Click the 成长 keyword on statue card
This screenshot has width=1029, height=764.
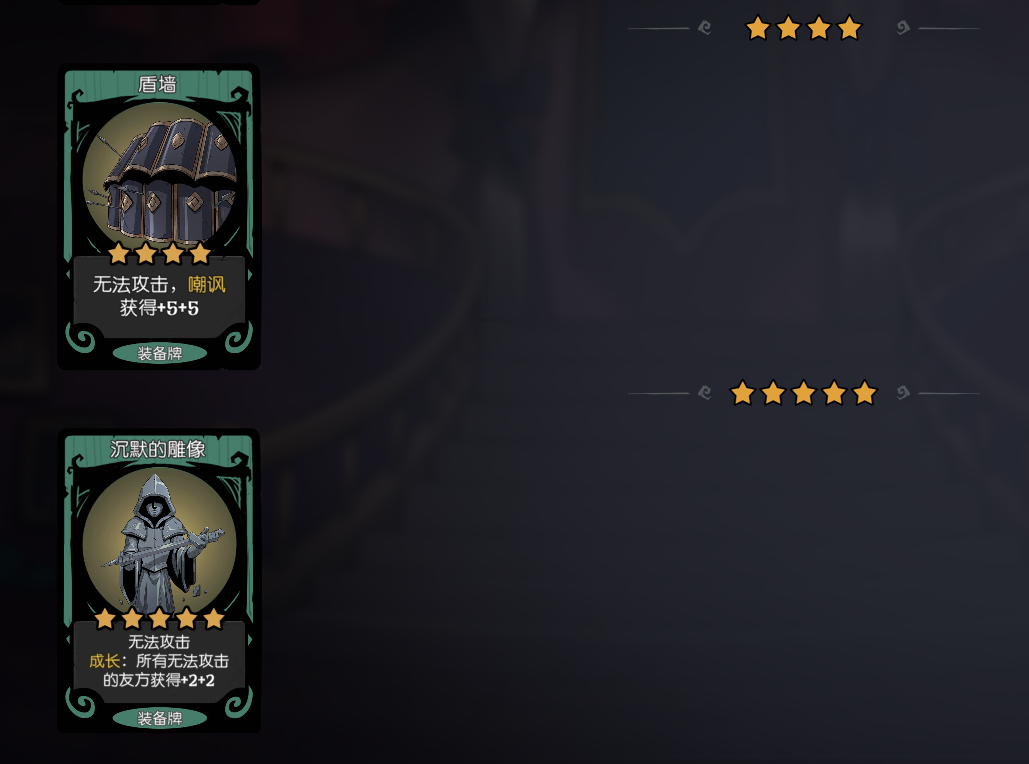click(104, 661)
